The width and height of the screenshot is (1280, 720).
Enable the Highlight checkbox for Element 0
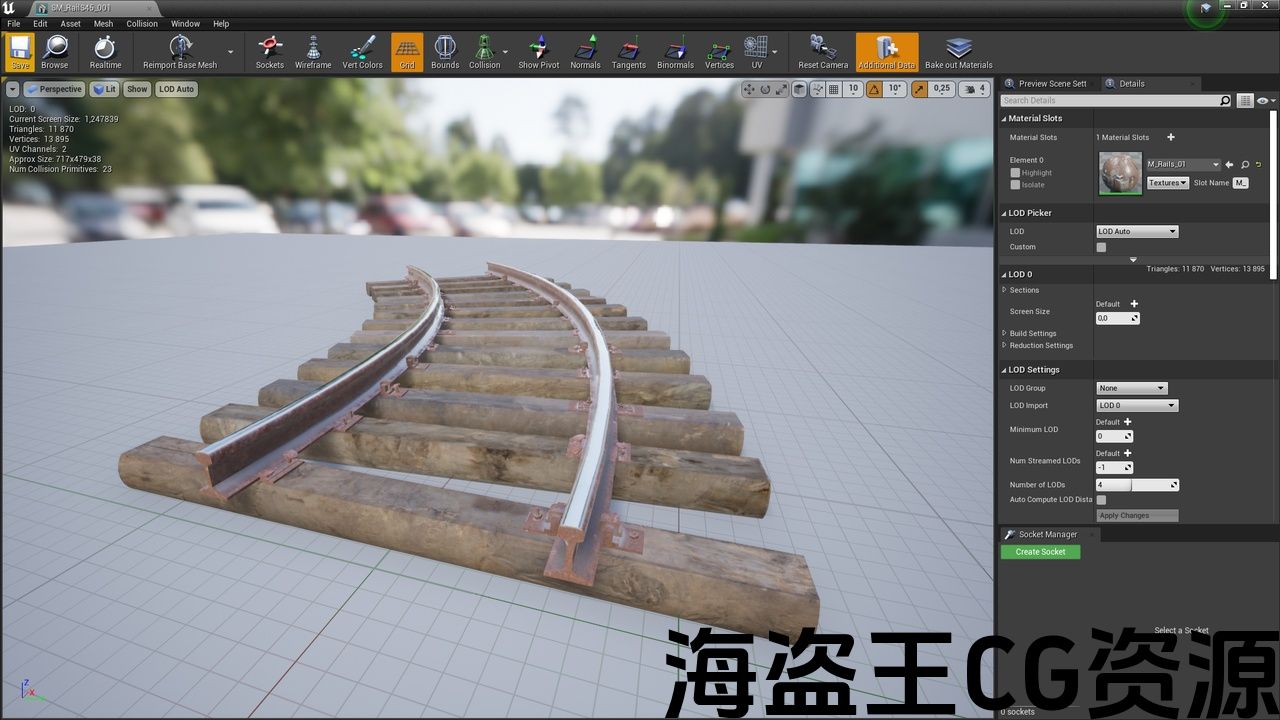[x=1015, y=173]
